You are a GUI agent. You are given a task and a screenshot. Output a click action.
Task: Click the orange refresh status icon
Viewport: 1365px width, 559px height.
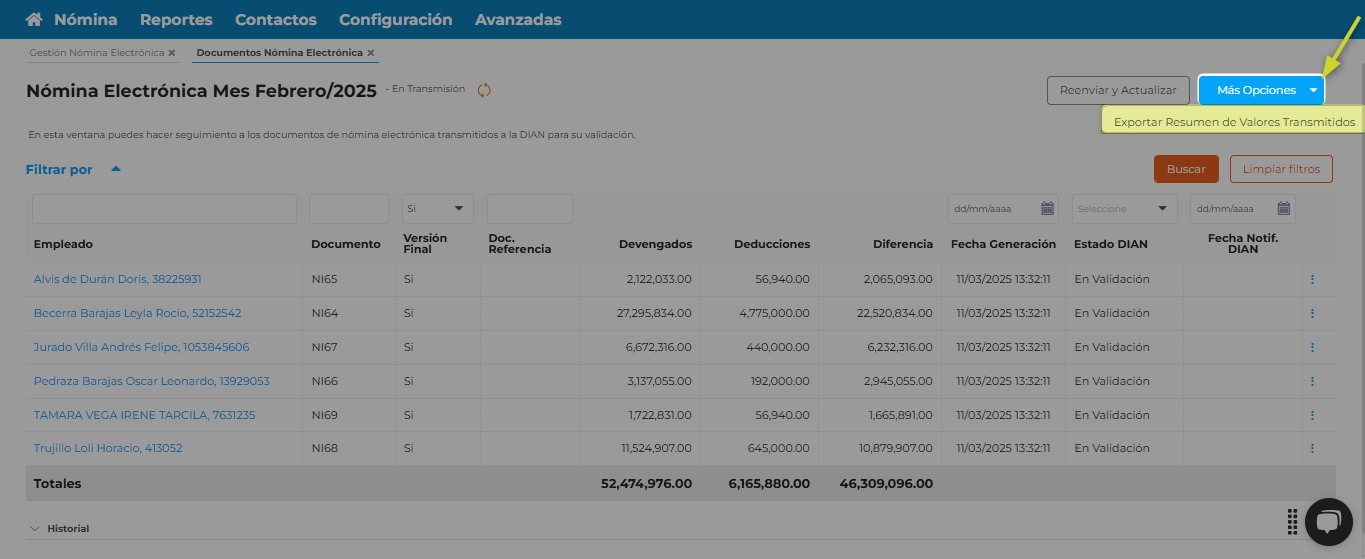[484, 90]
